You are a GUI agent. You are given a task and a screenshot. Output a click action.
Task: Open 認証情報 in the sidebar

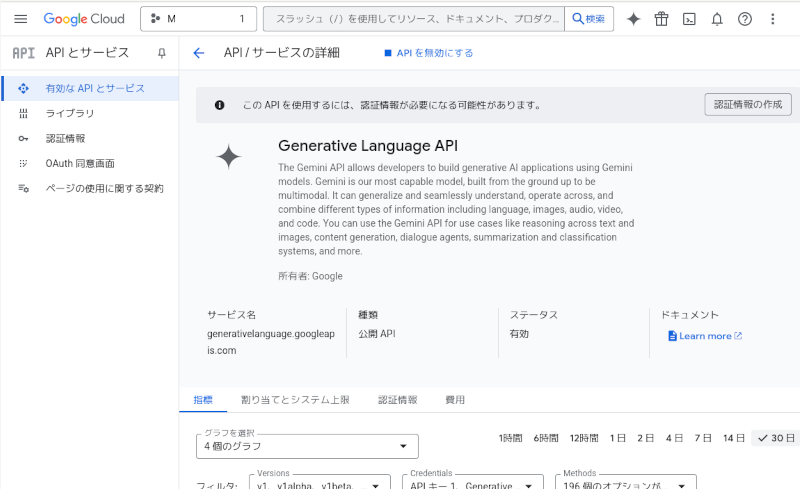click(90, 138)
